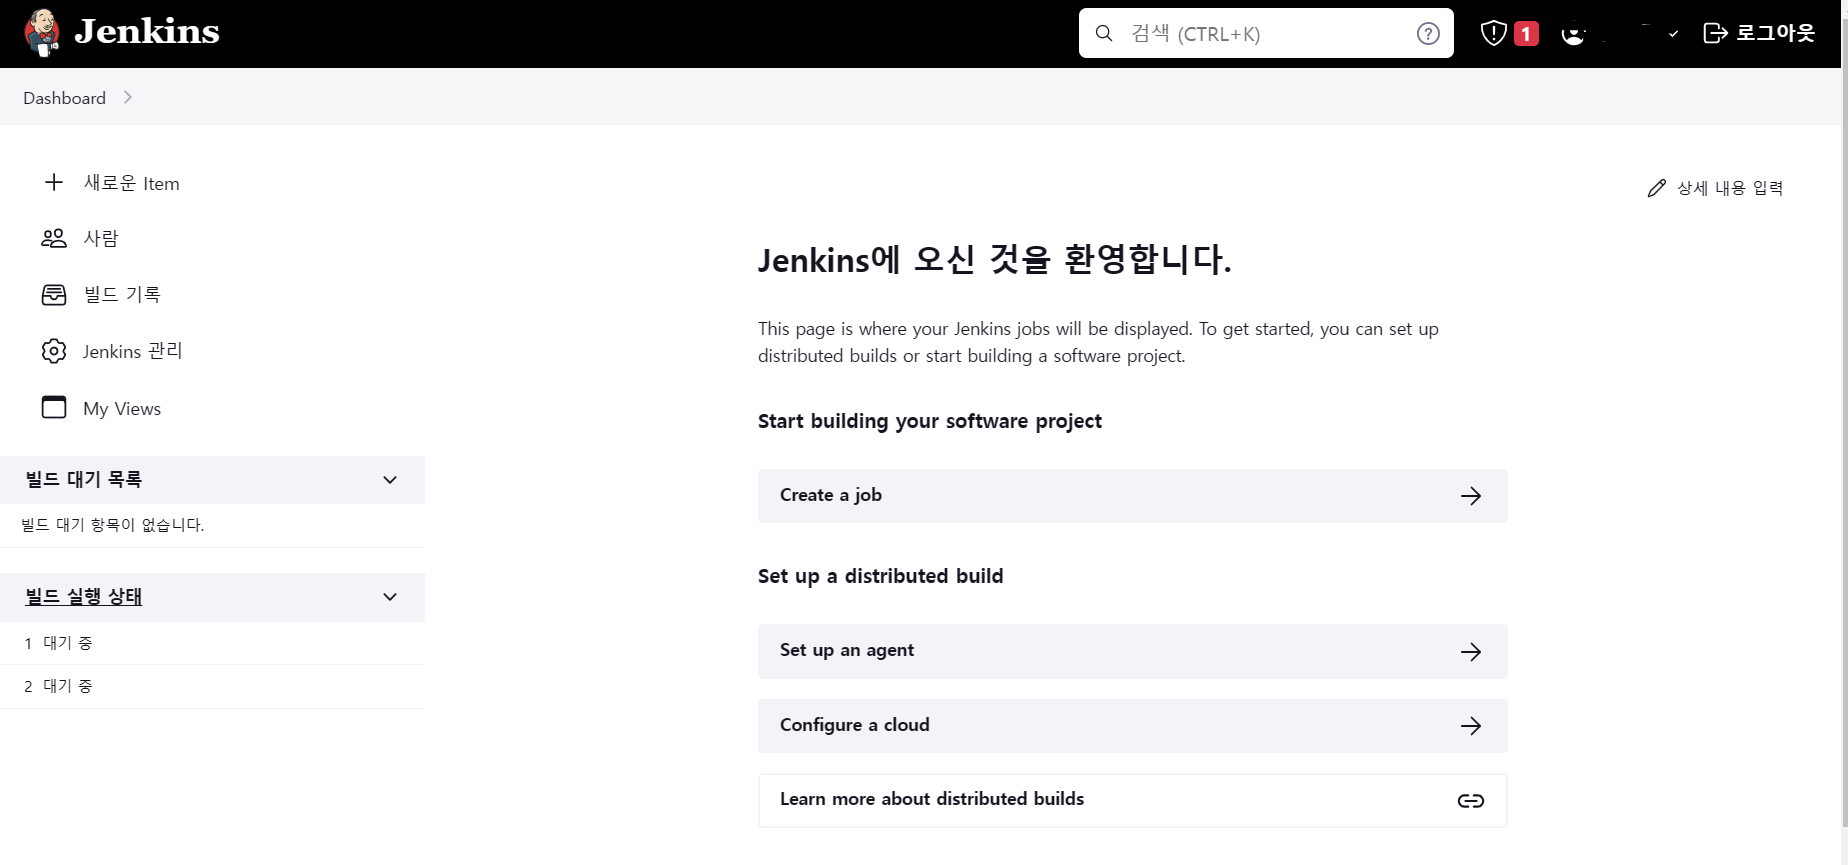Viewport: 1848px width, 865px height.
Task: Click the people icon next to 사람
Action: pos(54,238)
